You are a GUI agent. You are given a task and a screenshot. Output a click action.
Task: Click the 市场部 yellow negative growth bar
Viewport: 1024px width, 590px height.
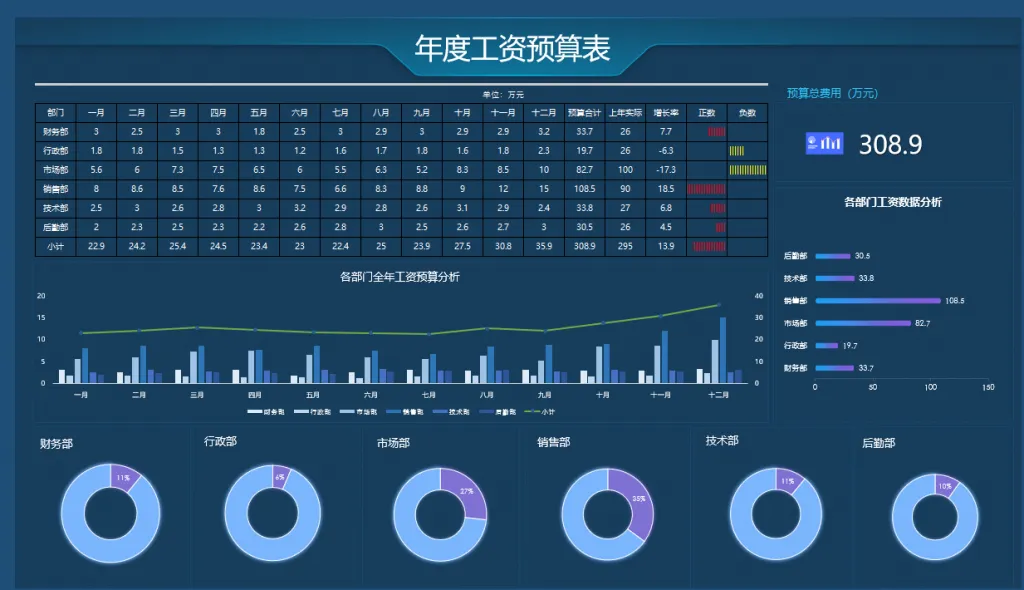[x=747, y=170]
